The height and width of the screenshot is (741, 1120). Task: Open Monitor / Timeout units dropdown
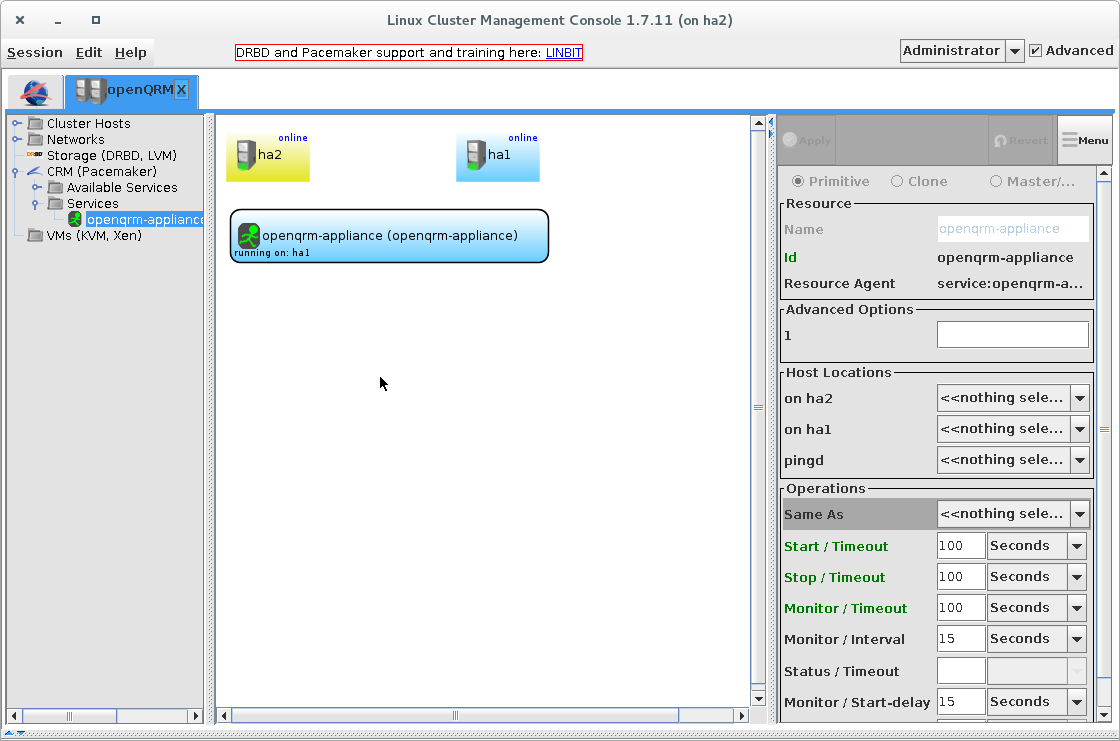[x=1076, y=609]
